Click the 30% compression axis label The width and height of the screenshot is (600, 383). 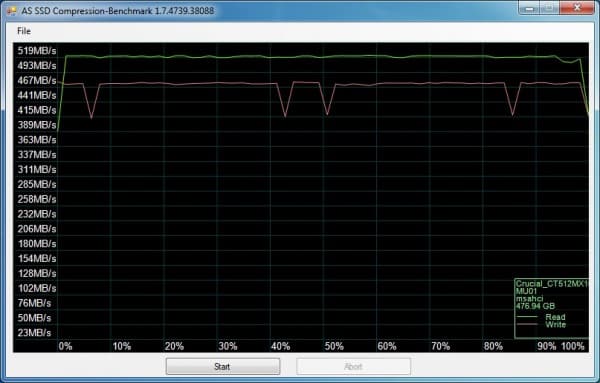click(228, 347)
